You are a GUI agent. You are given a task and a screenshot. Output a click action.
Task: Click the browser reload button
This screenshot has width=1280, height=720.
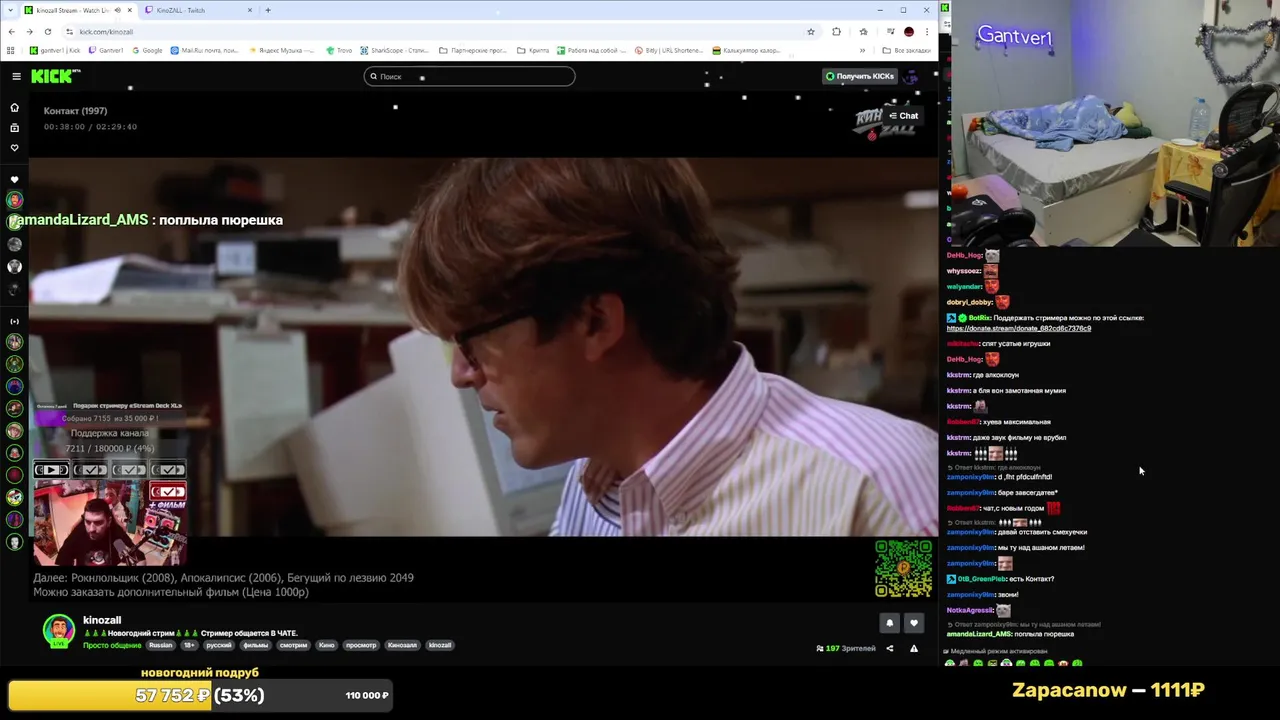pos(47,31)
